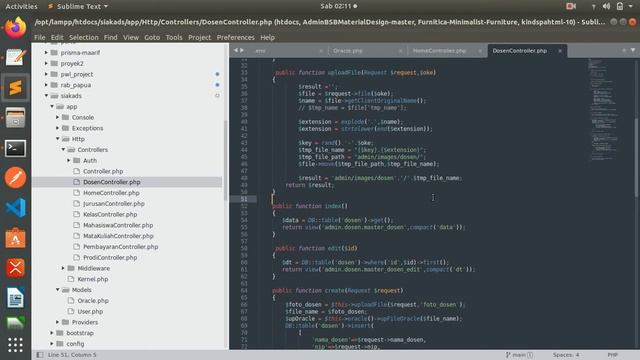Show Applications grid in the dock

point(16,345)
